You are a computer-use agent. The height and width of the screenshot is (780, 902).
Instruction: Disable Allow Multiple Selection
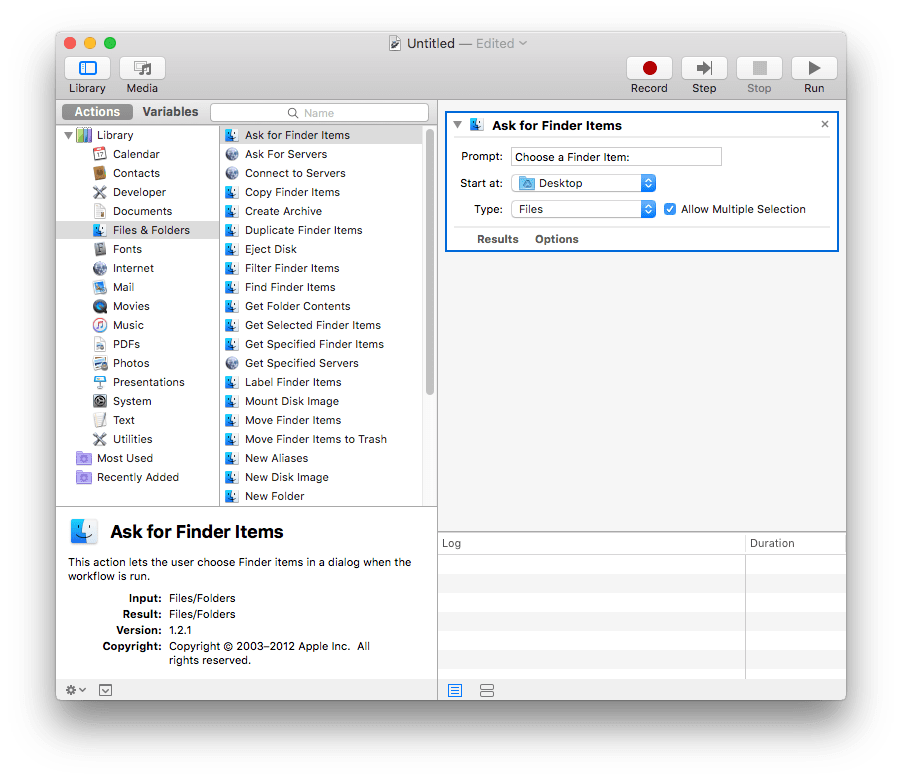[x=669, y=210]
